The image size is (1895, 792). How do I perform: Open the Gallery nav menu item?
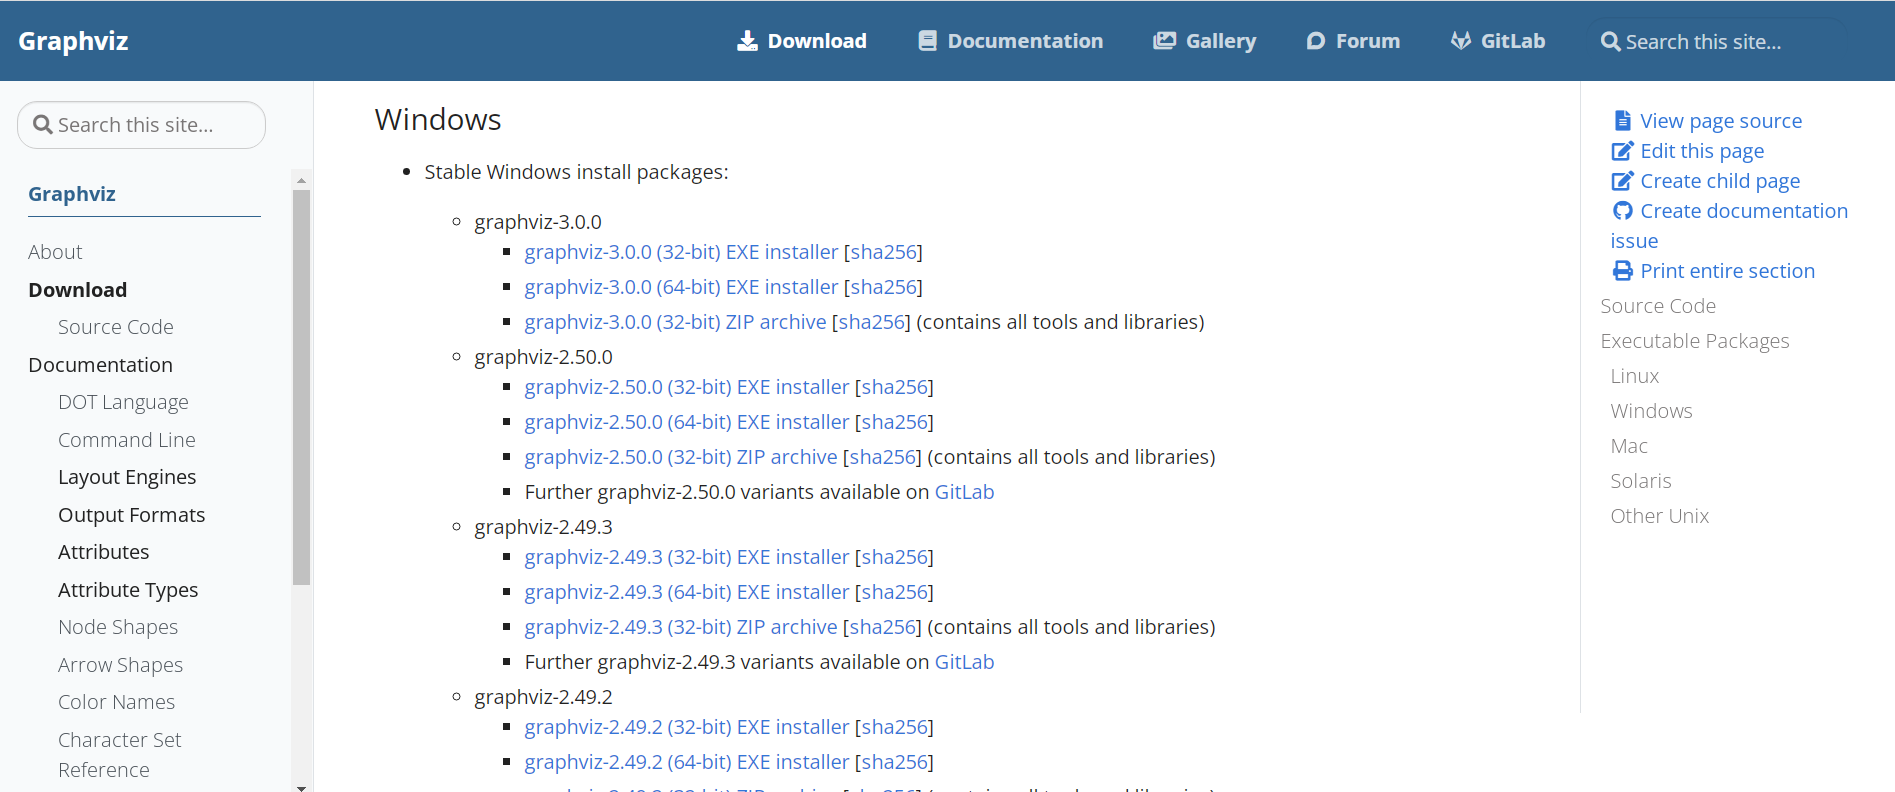pos(1205,41)
